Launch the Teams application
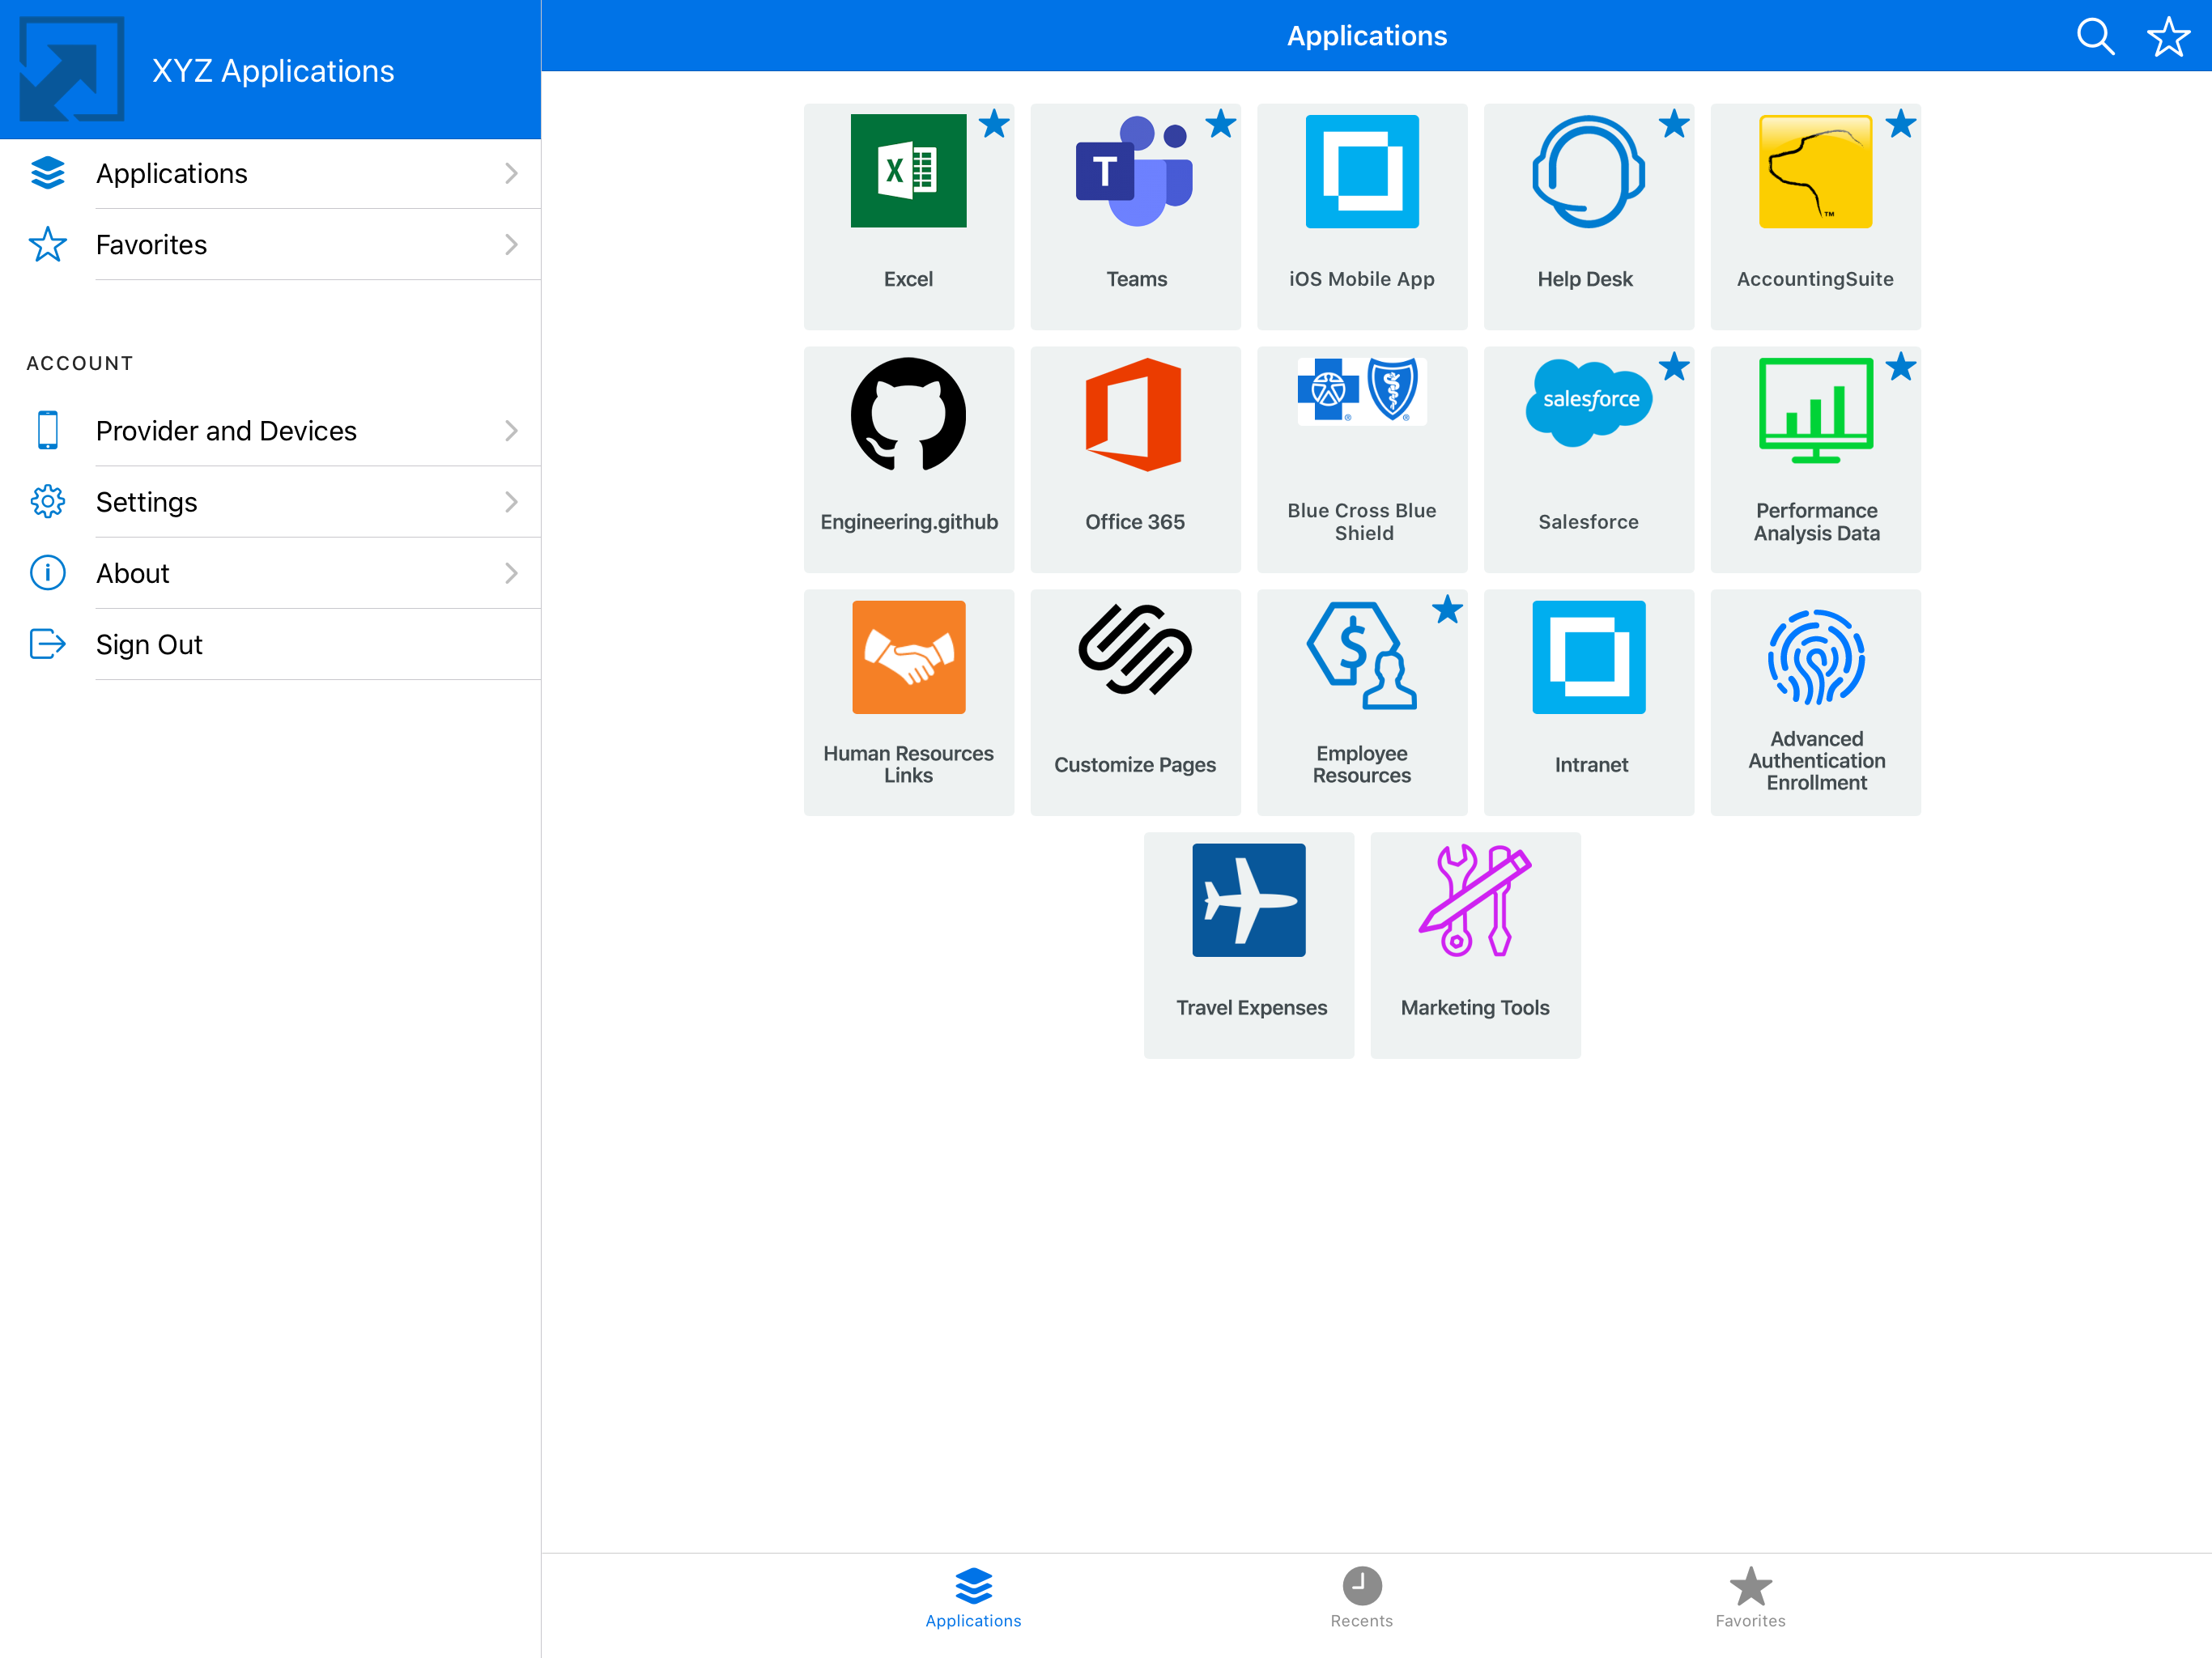Screen dimensions: 2212x1658 click(1135, 216)
